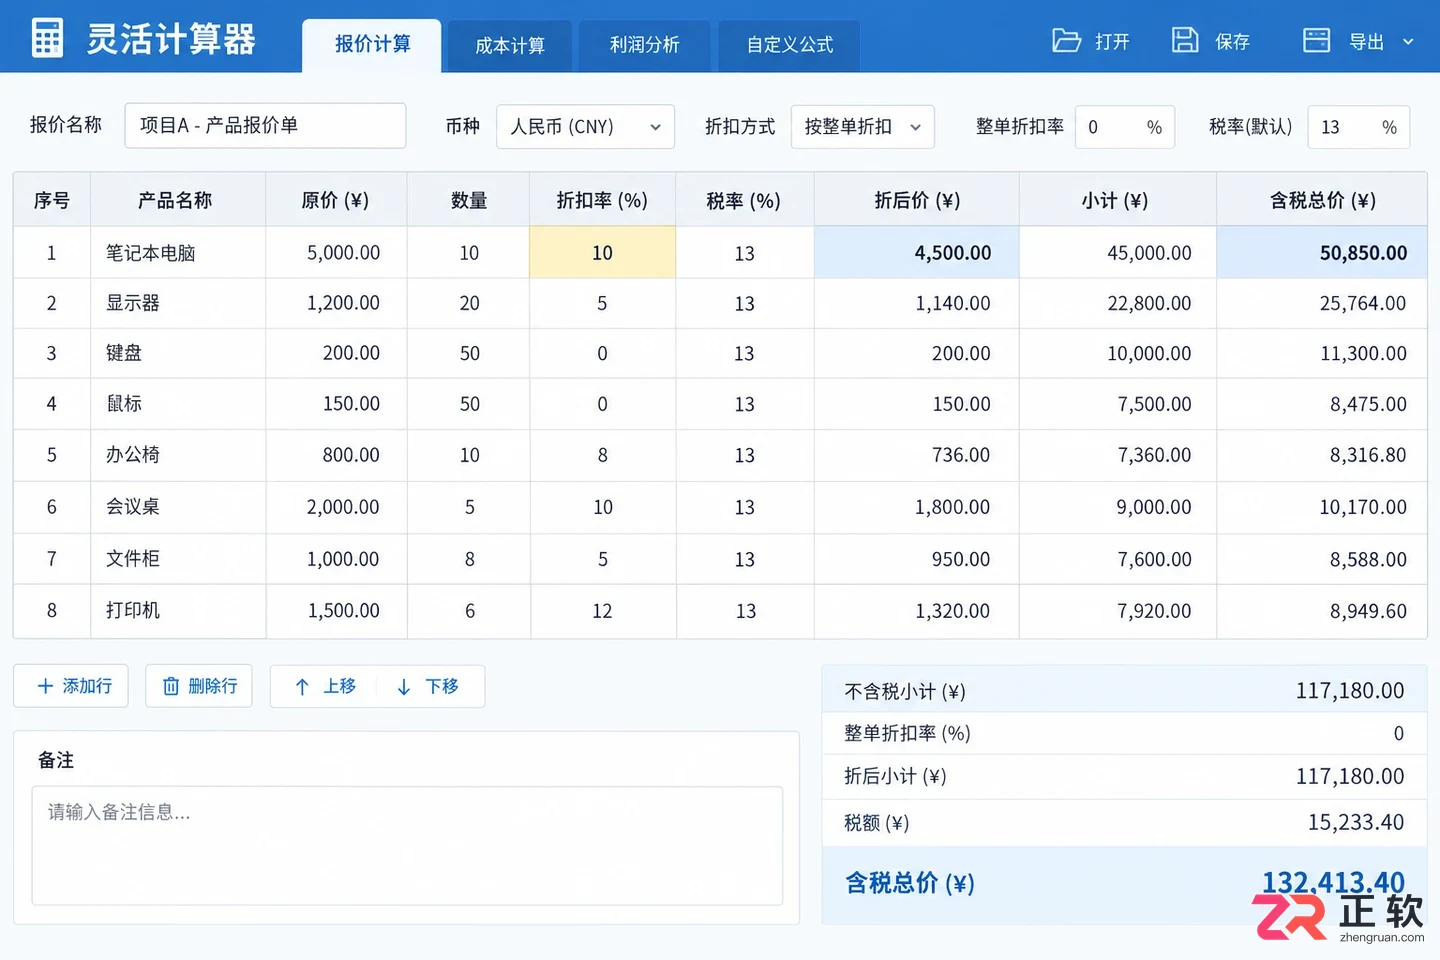Viewport: 1440px width, 960px height.
Task: Click the 办公椅 product name cell
Action: (x=178, y=455)
